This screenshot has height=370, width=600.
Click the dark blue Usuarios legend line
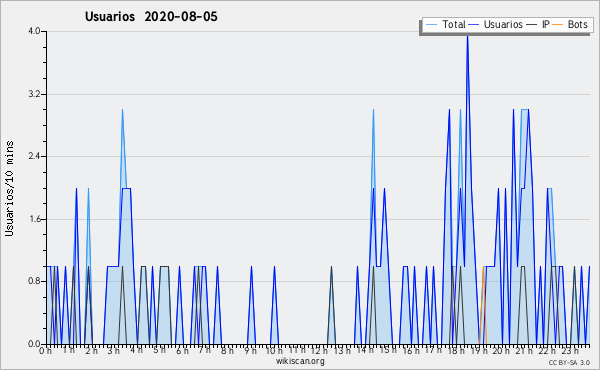474,25
